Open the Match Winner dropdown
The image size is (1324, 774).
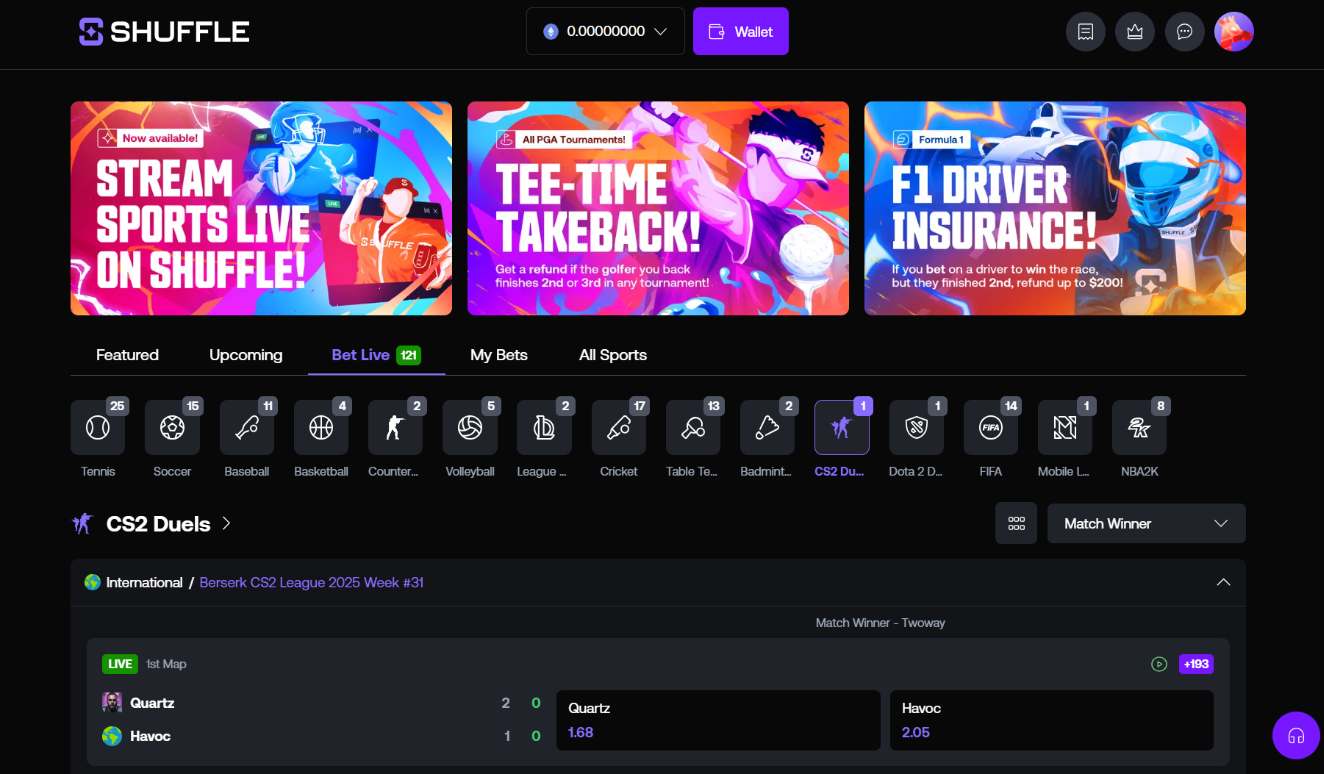(x=1146, y=523)
